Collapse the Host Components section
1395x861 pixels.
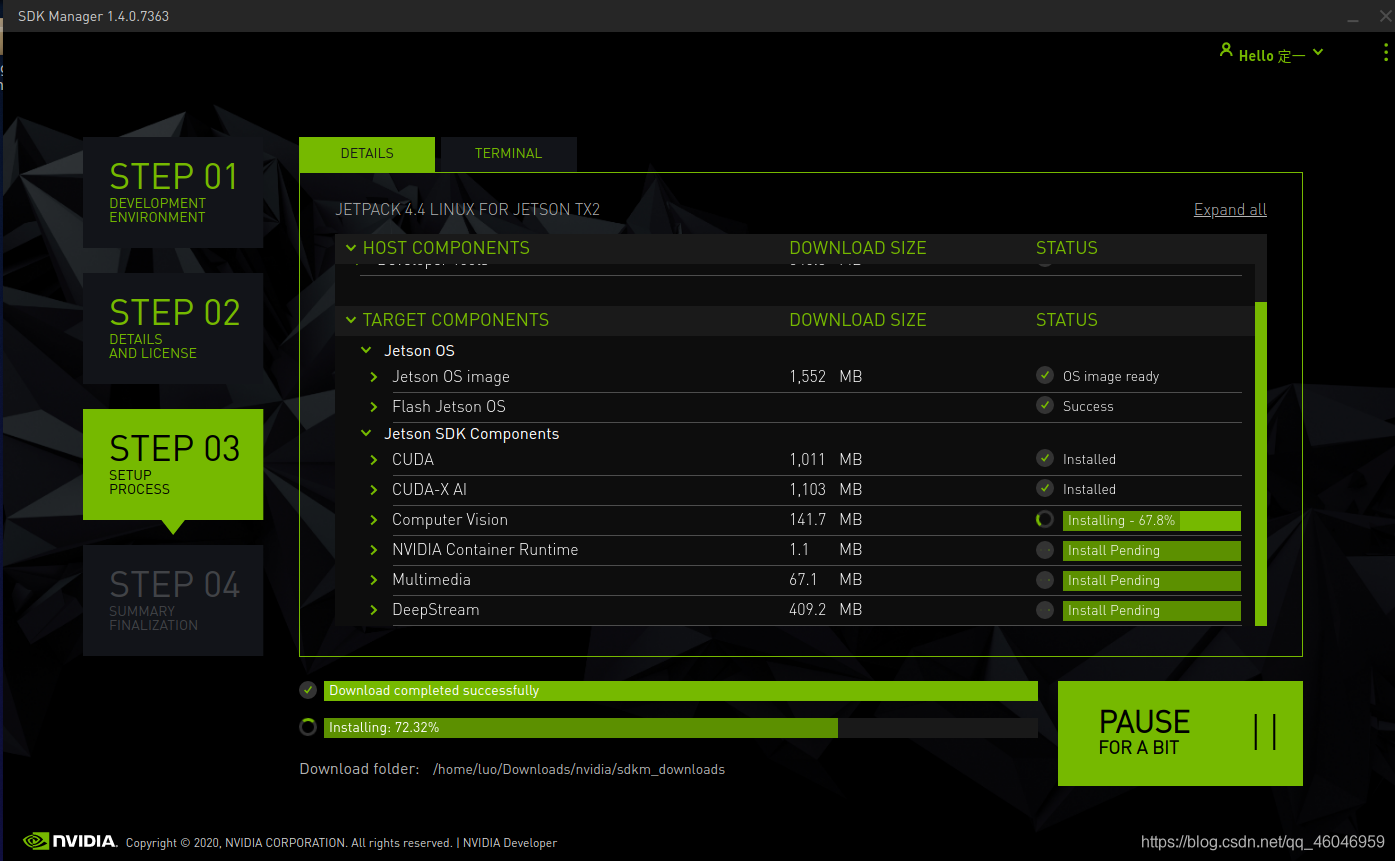(351, 248)
